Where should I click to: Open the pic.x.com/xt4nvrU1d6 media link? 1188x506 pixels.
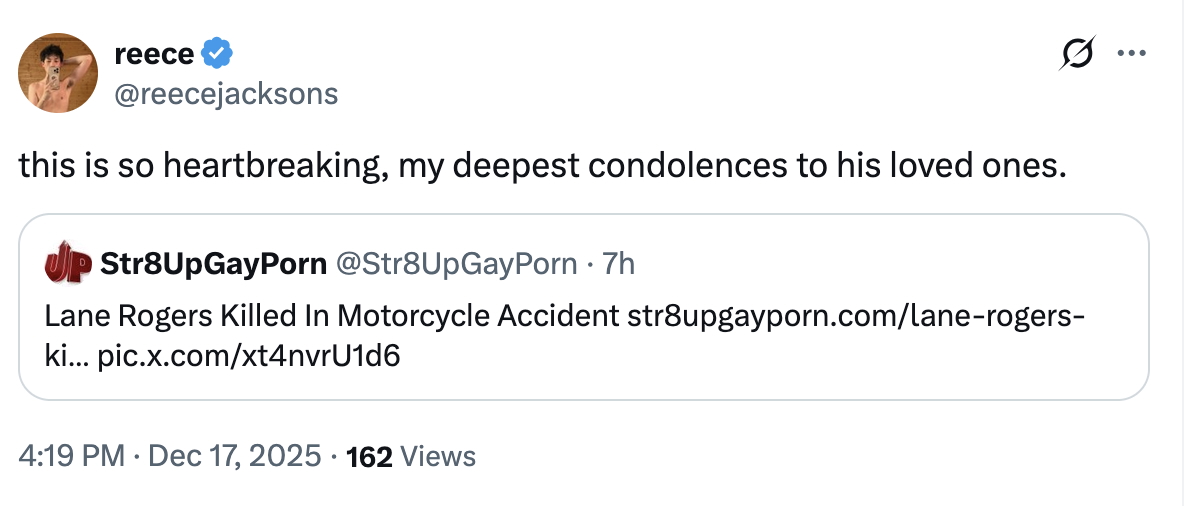pos(249,357)
